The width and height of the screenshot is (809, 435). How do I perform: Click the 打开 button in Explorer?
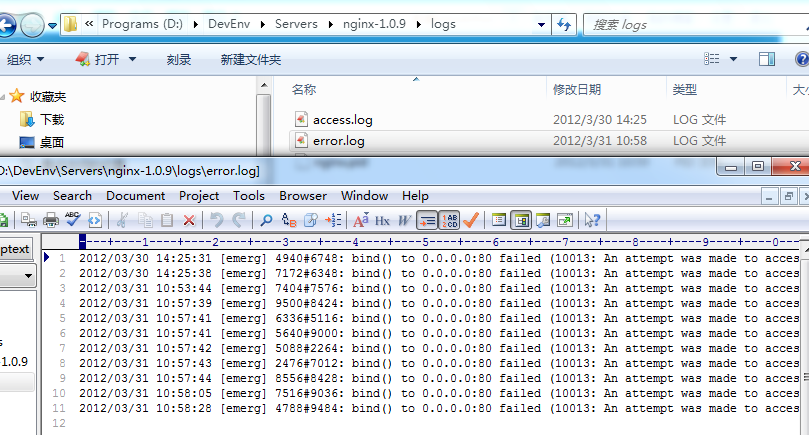(98, 59)
